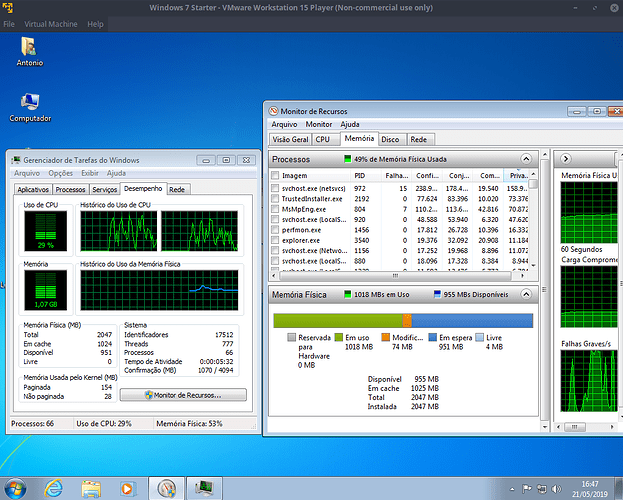Open Ajuda menu in Monitor de Recursos
Screen dimensions: 623x500
[x=350, y=124]
